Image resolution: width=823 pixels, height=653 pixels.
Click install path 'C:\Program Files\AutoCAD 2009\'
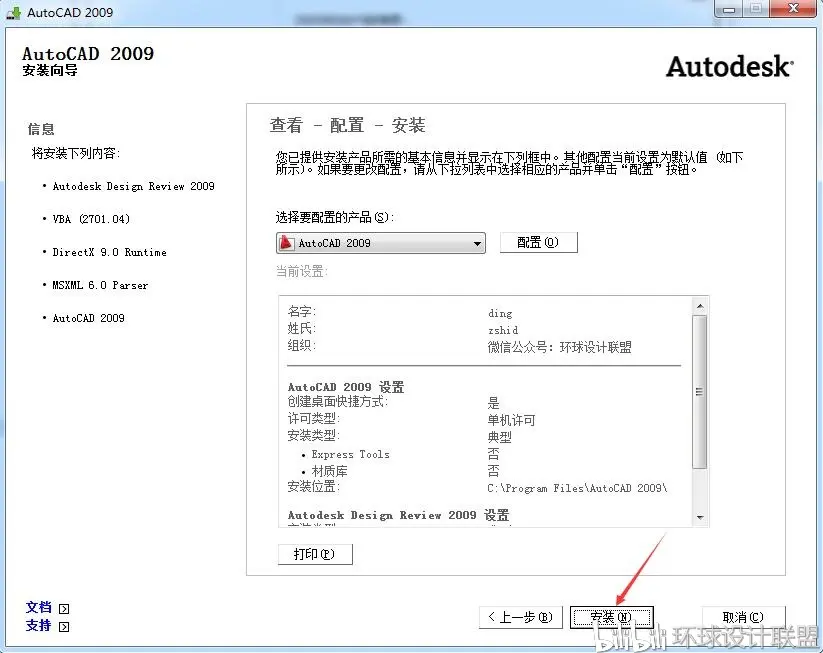577,488
